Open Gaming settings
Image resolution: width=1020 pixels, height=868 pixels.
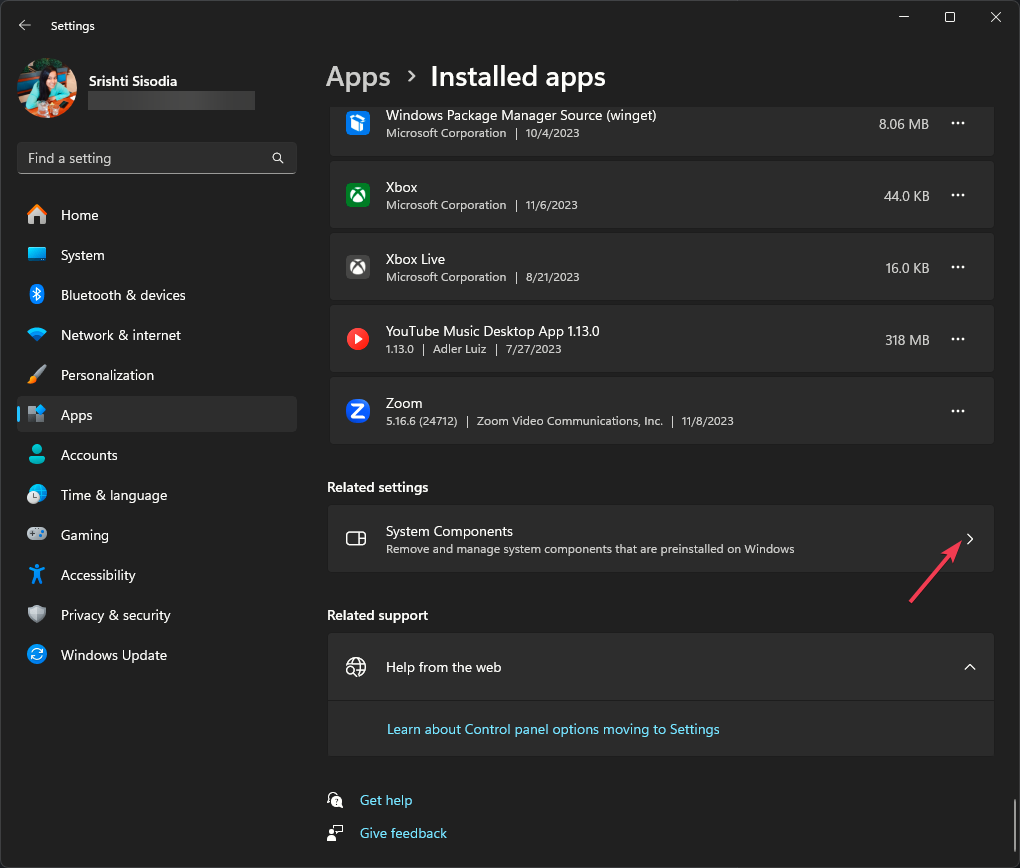coord(157,536)
